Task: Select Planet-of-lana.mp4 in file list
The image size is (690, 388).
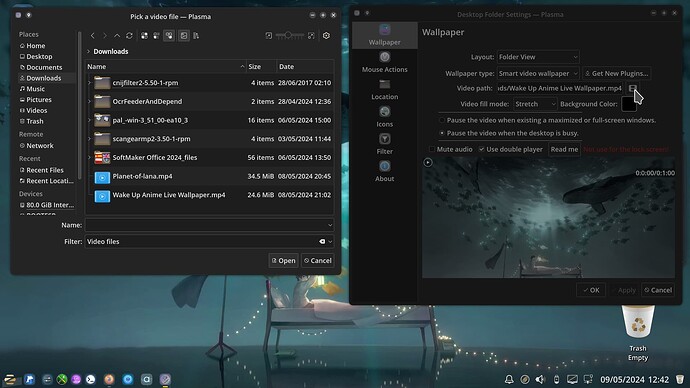Action: [x=209, y=176]
